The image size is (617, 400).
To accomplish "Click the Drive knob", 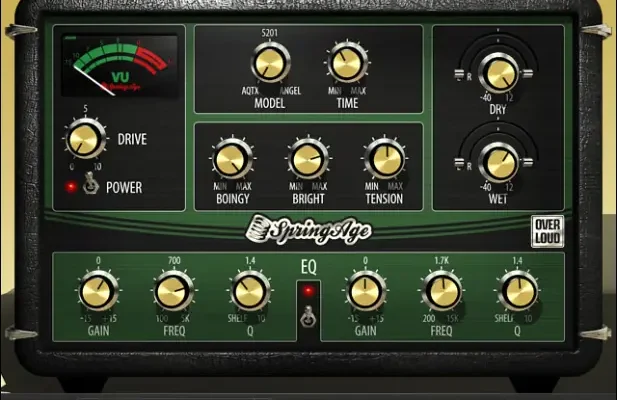I will click(x=86, y=137).
